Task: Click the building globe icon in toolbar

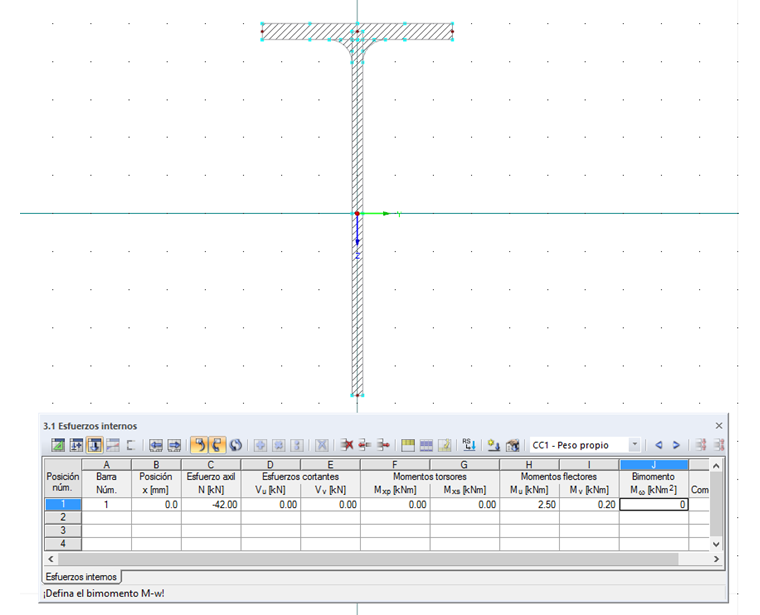Action: 512,445
